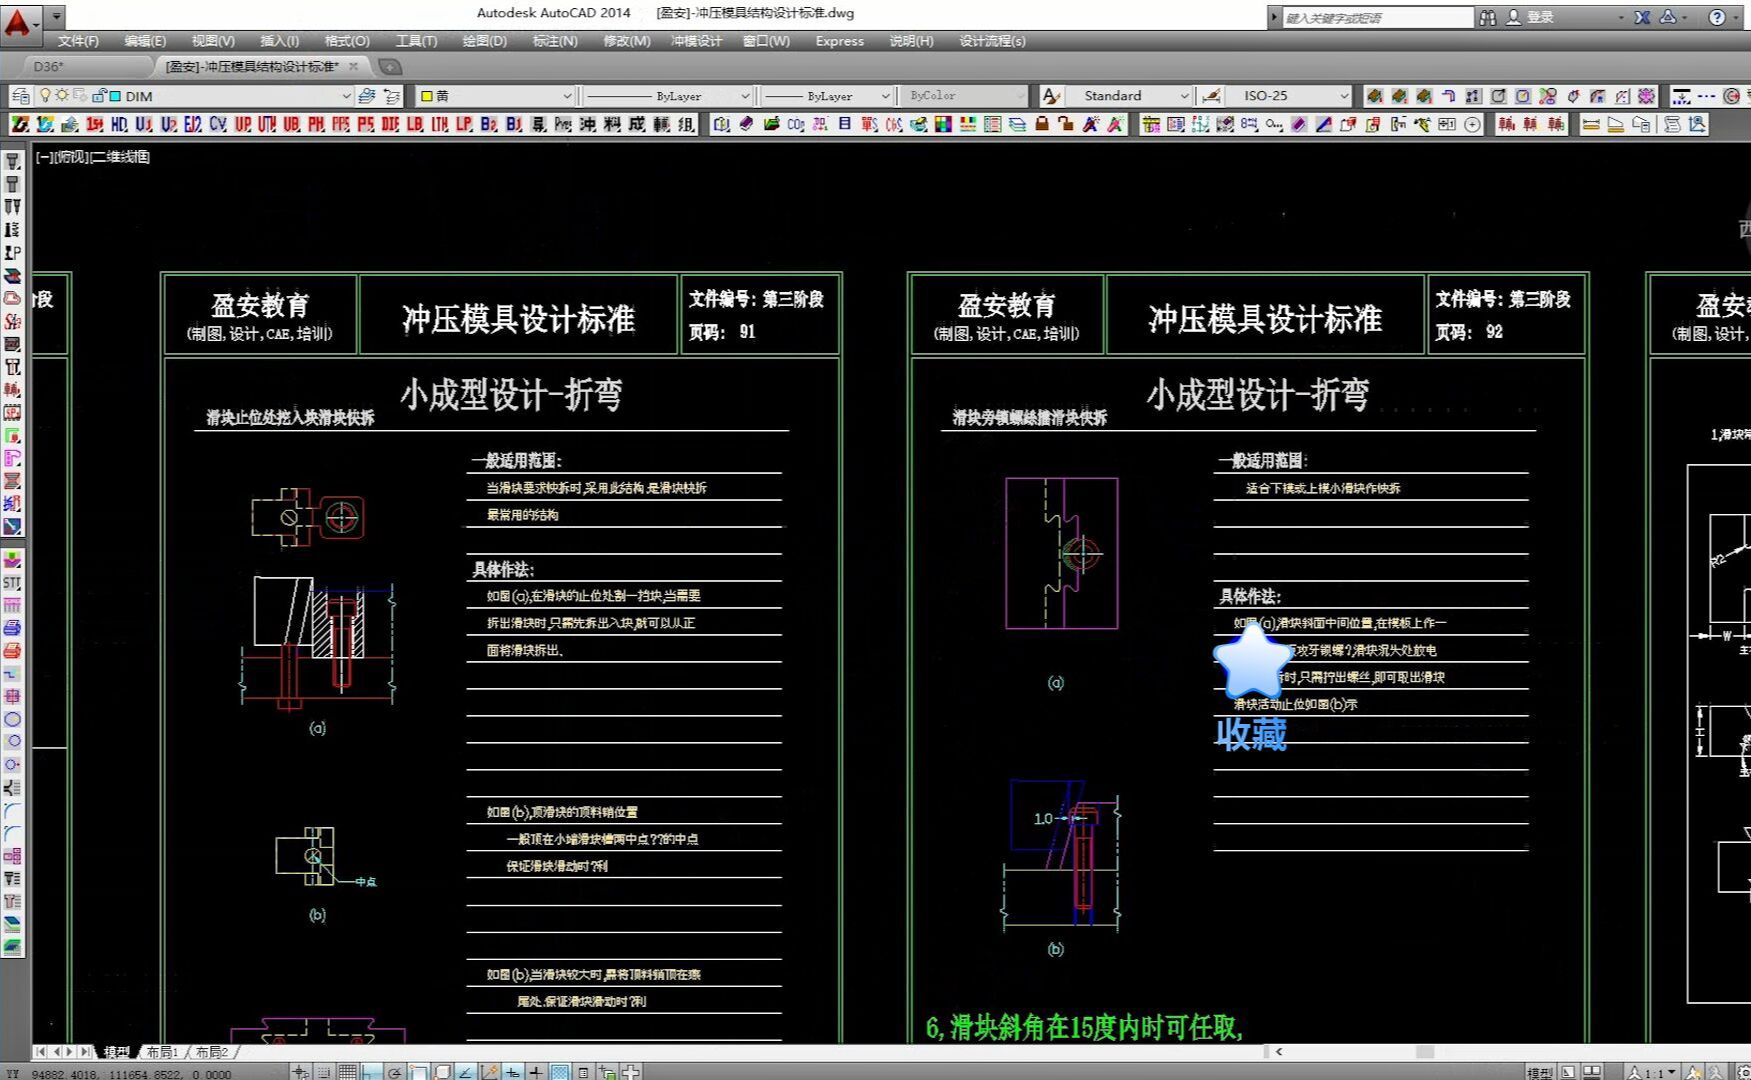
Task: Toggle ortho mode in status bar
Action: [x=371, y=1072]
